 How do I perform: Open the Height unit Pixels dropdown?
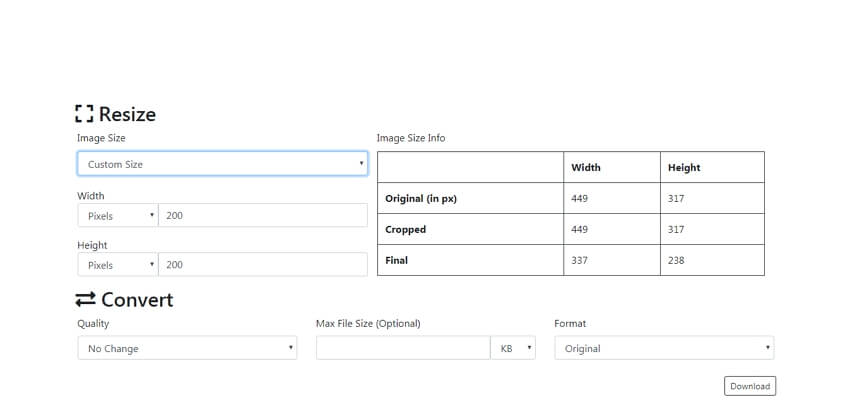point(118,265)
